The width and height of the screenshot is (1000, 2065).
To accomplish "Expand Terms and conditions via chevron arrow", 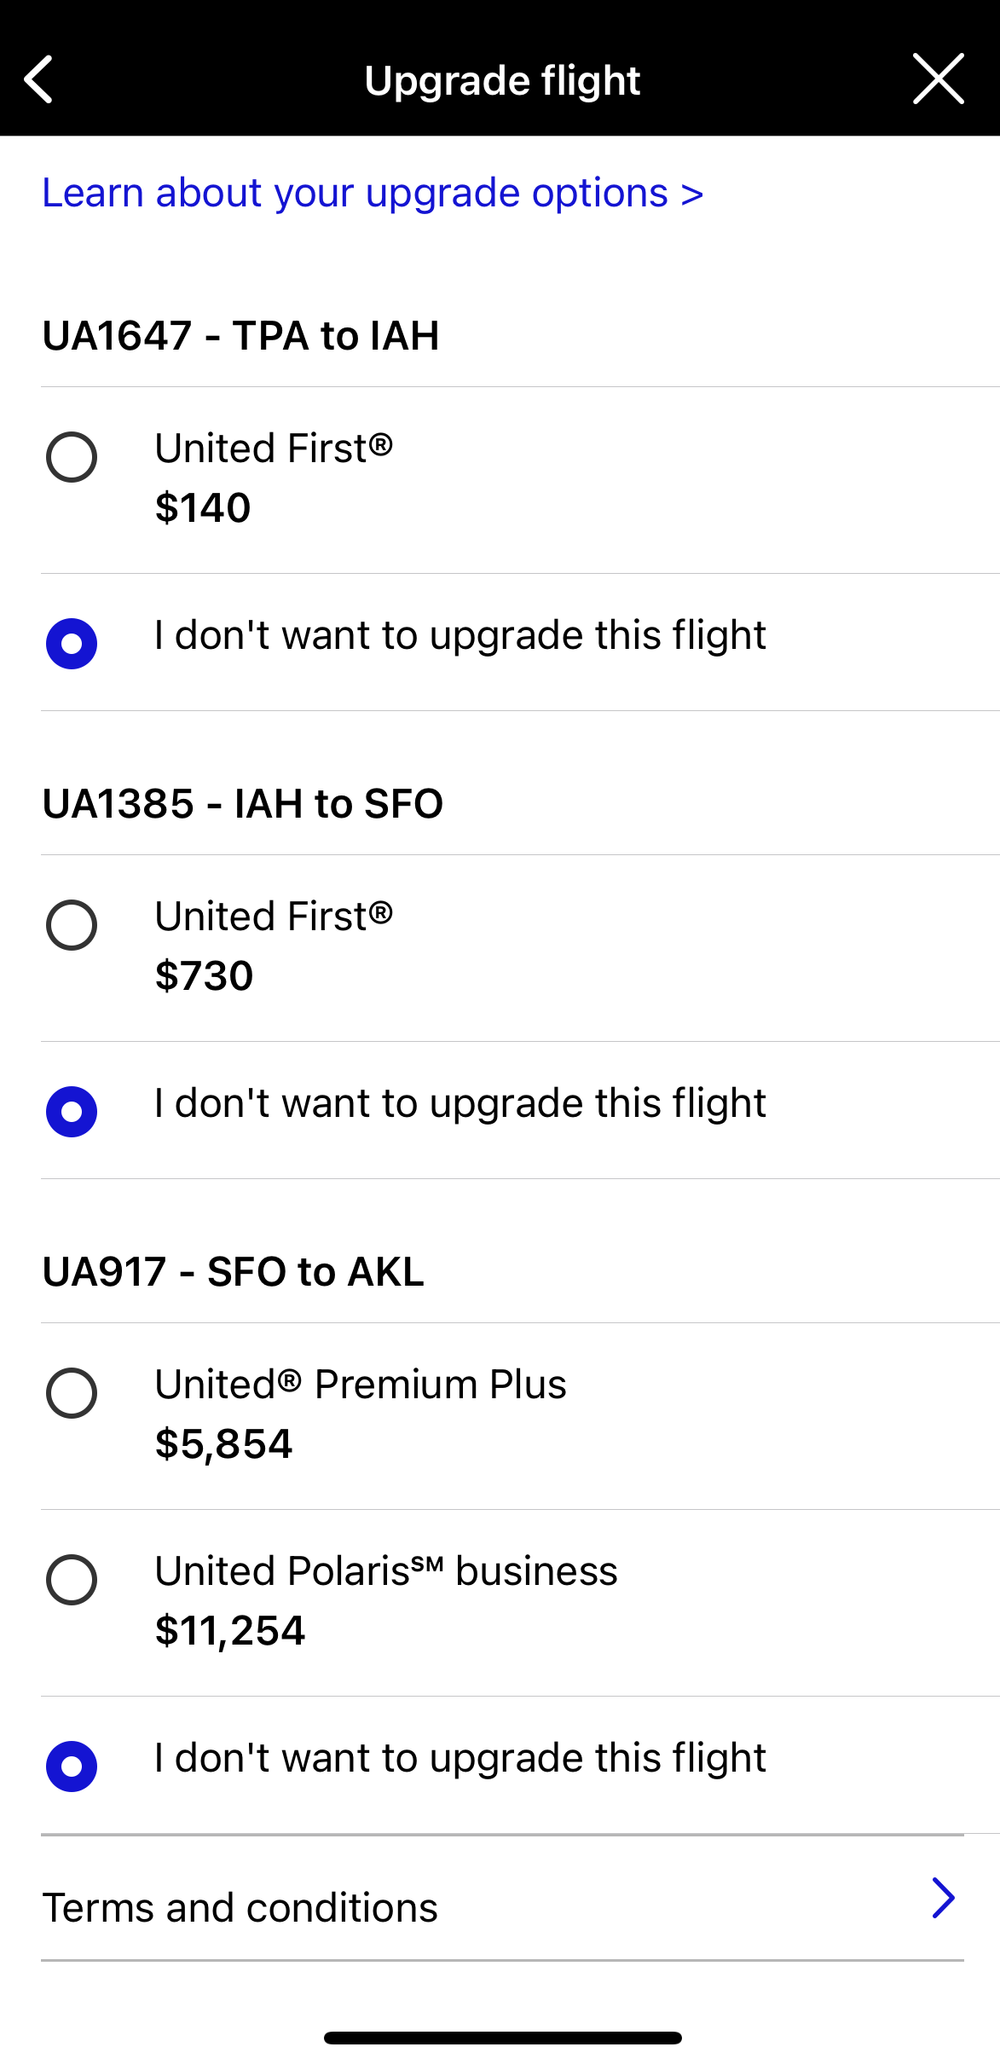I will [x=943, y=1898].
